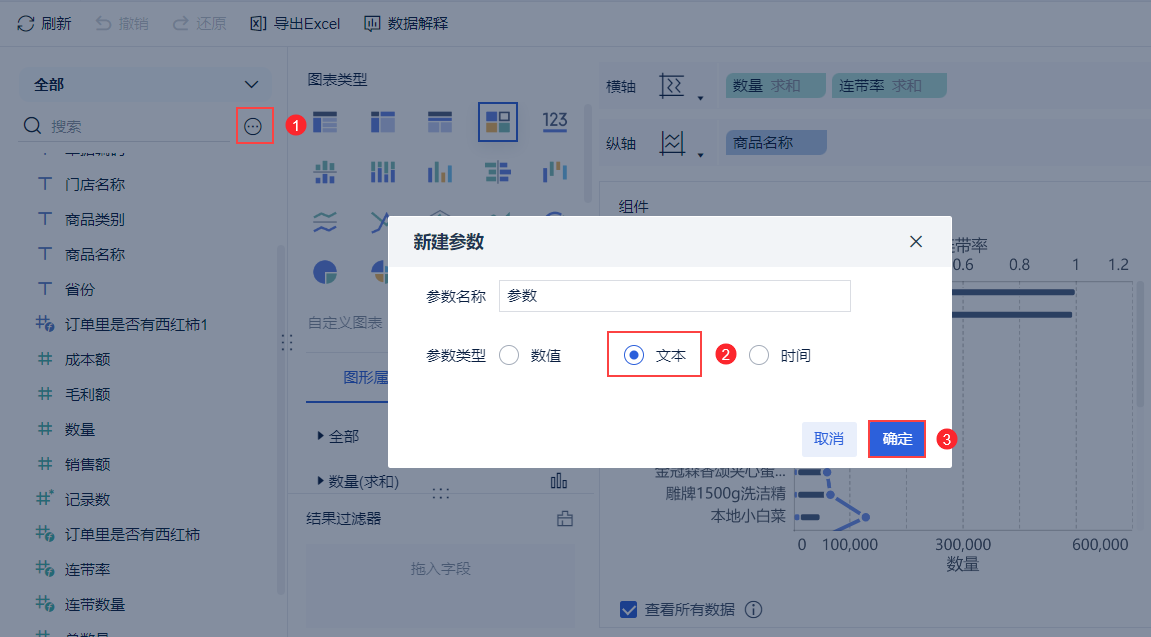
Task: Open 数据解释 data explanation
Action: click(x=406, y=23)
